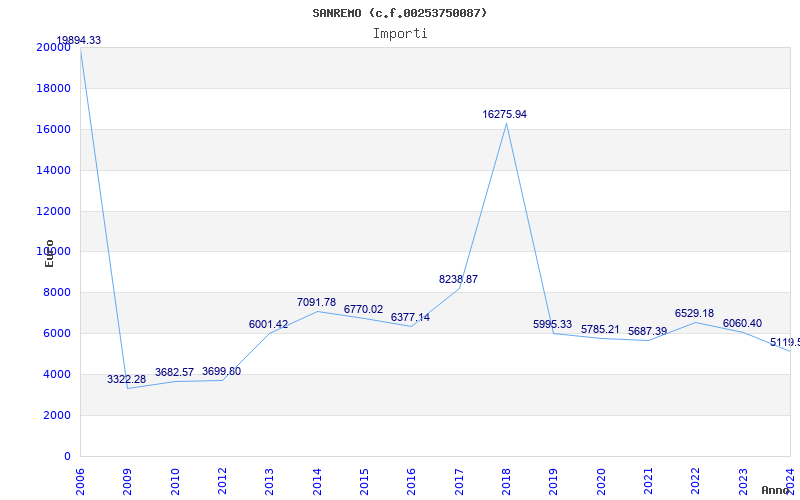The image size is (800, 500).
Task: Click the 8000 y-axis tick label
Action: (x=57, y=293)
